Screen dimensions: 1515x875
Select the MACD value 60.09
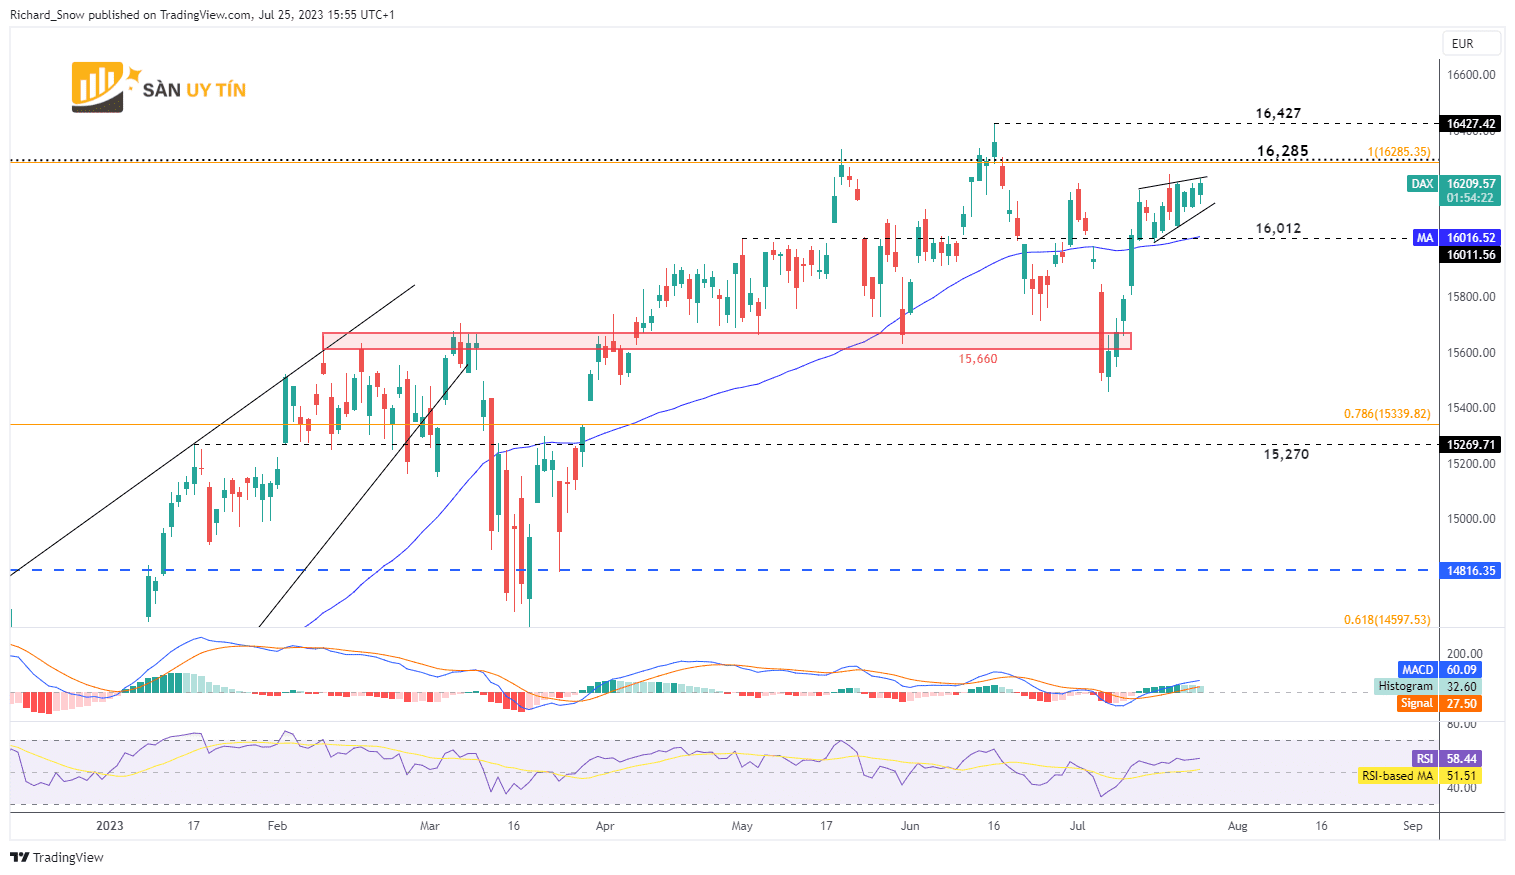(x=1461, y=670)
